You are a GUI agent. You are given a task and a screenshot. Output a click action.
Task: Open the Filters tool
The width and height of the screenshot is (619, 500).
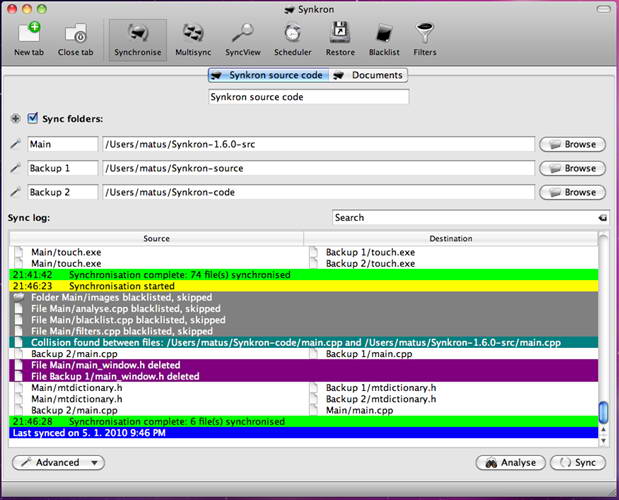click(425, 38)
